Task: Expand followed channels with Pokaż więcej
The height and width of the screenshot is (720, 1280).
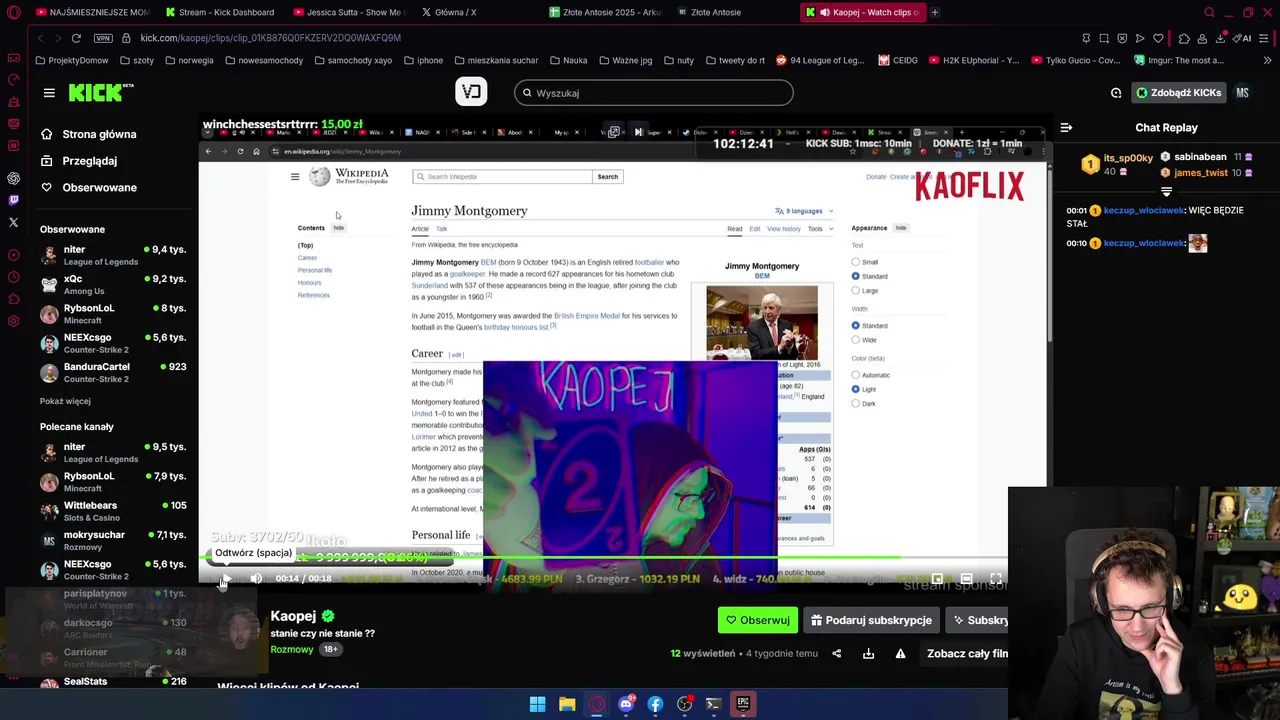Action: [65, 401]
